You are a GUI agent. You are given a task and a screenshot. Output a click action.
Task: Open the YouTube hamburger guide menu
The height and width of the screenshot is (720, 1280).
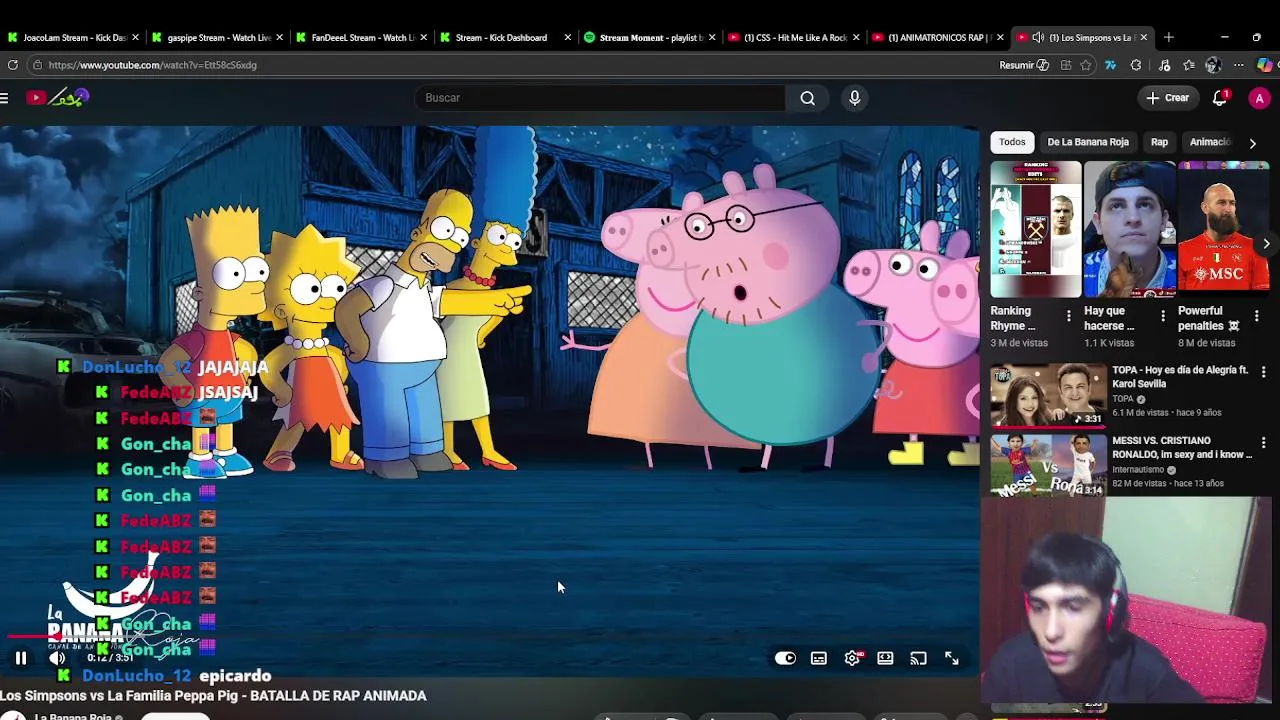5,97
